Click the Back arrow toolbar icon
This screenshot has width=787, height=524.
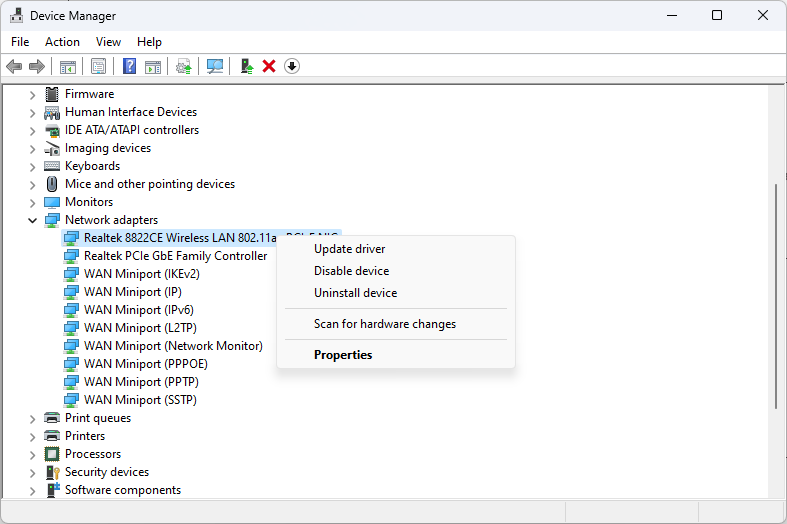coord(14,67)
